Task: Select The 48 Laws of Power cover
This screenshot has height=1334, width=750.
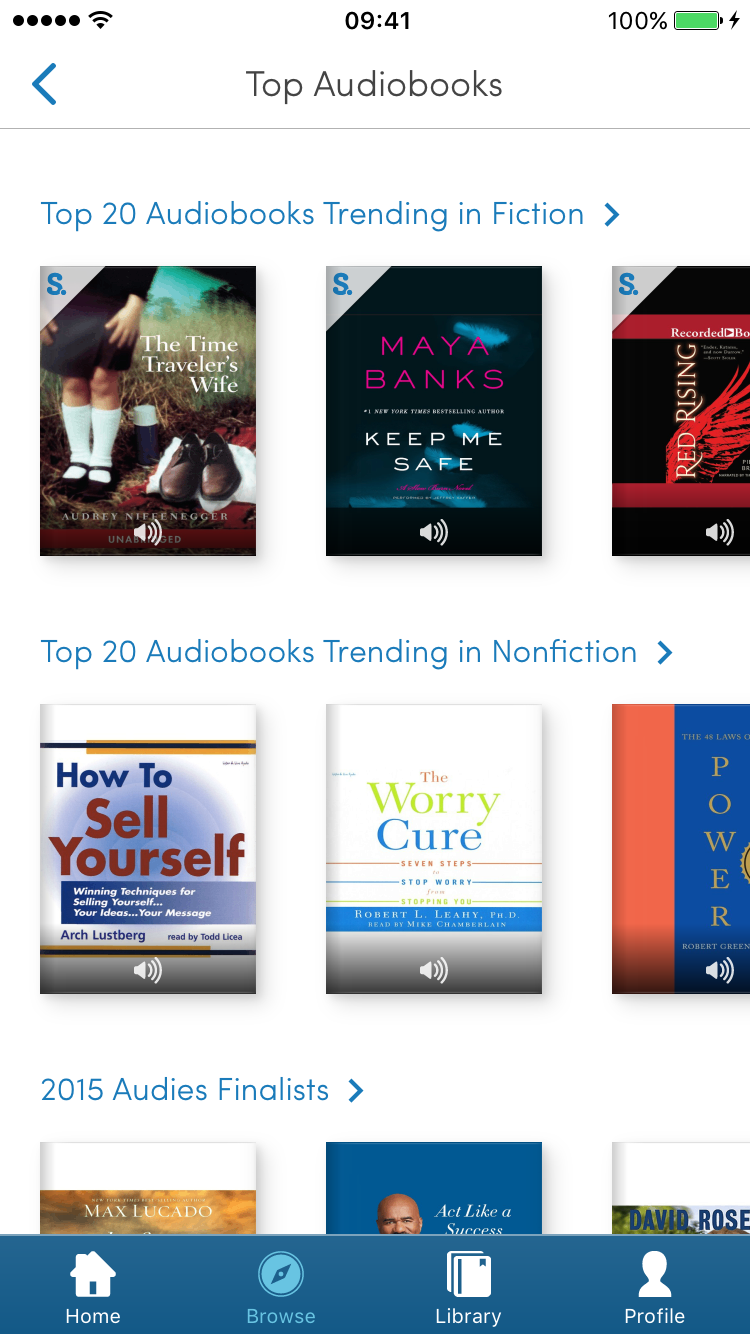Action: [681, 849]
